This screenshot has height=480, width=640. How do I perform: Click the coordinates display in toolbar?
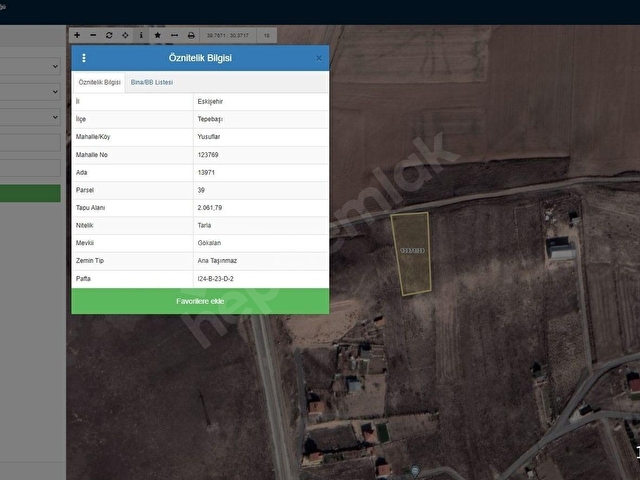[x=227, y=36]
